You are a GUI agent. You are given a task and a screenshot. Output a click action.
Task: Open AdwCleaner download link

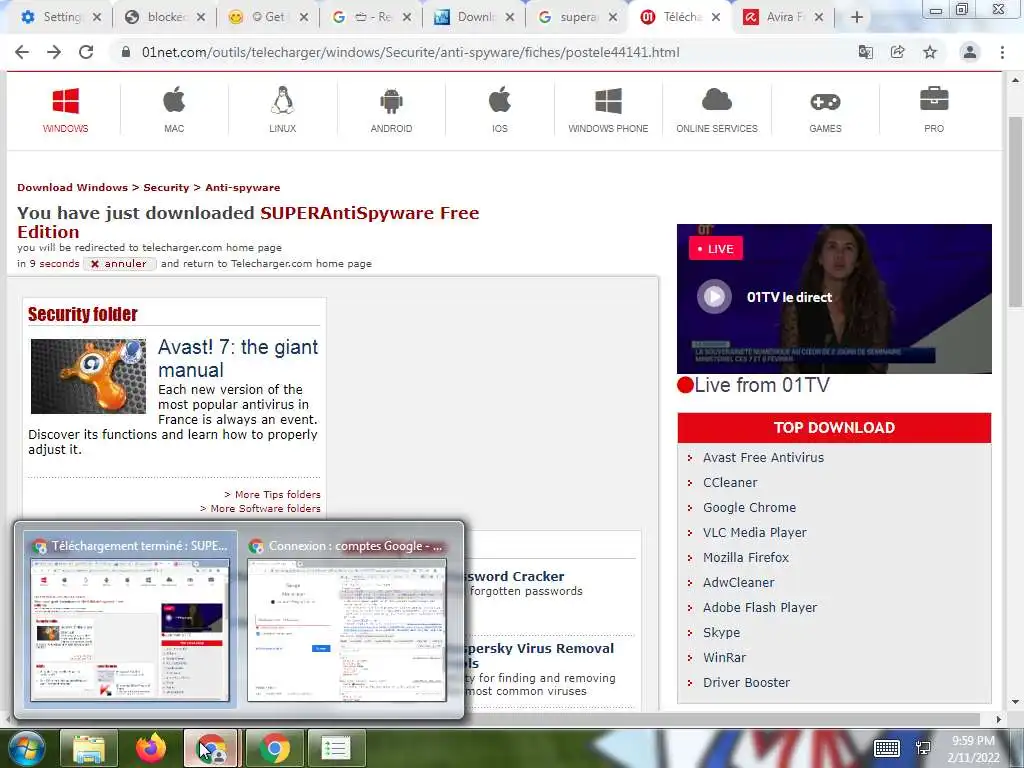pyautogui.click(x=738, y=582)
